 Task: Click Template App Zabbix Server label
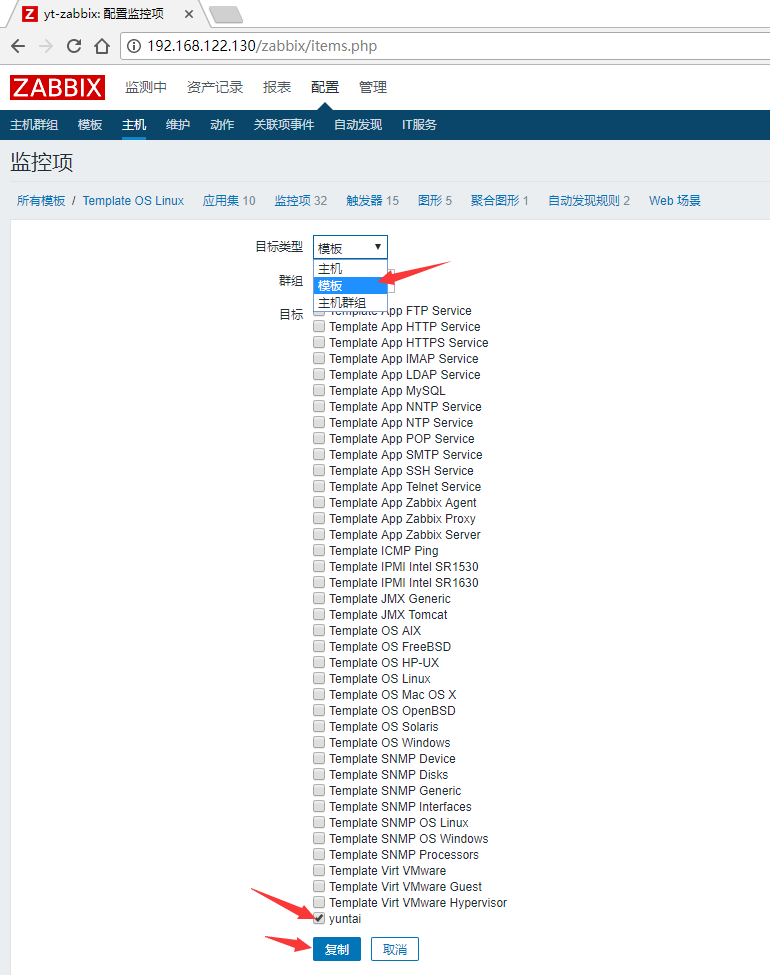point(405,535)
